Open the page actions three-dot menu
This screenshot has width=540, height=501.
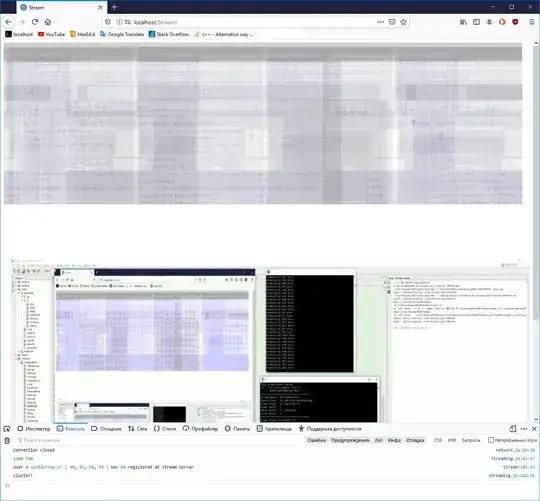(381, 22)
